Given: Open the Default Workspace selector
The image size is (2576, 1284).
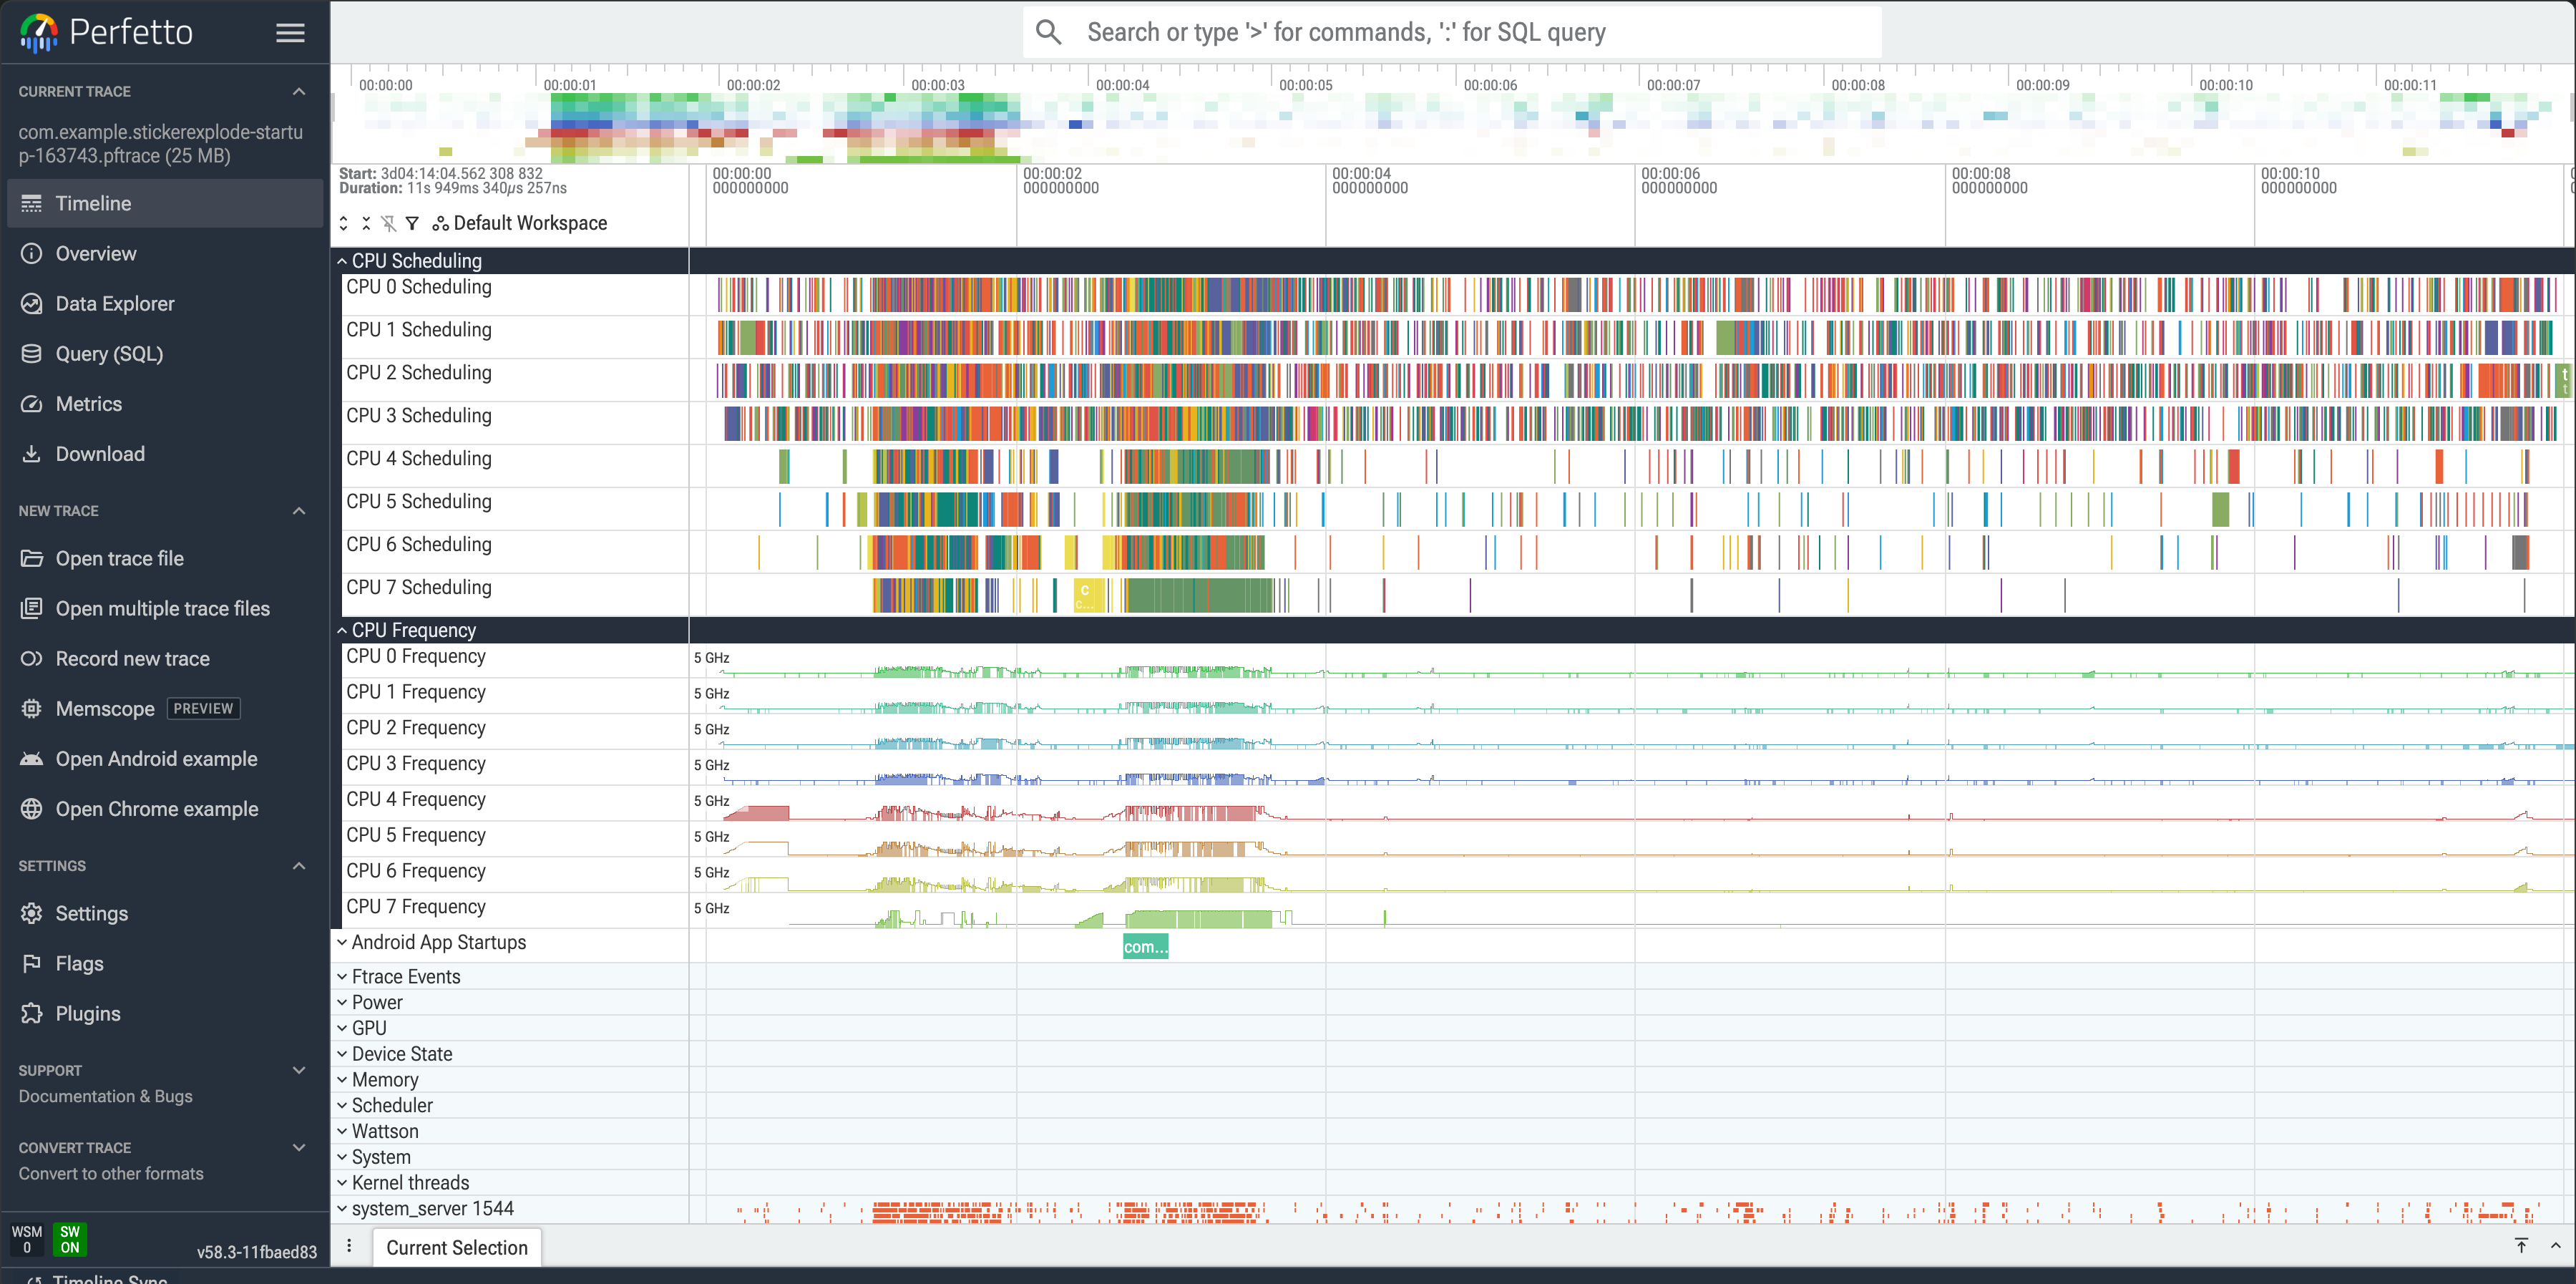Looking at the screenshot, I should coord(520,223).
